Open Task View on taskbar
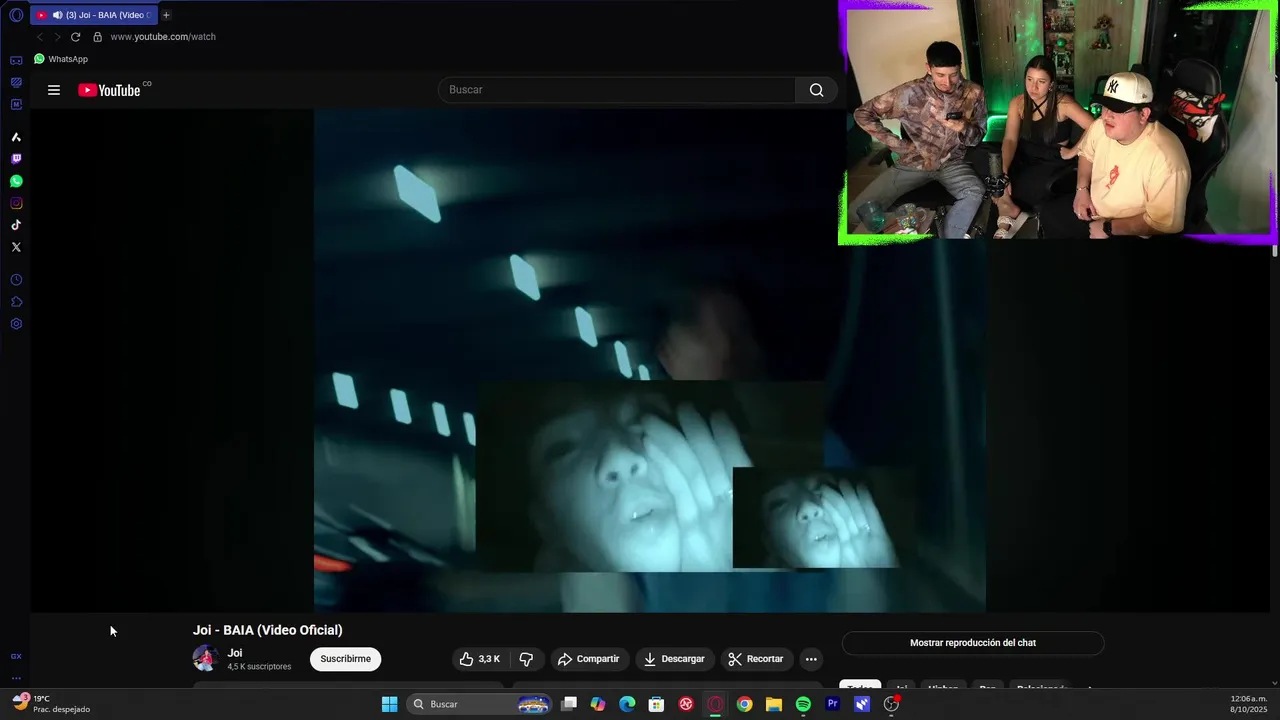Image resolution: width=1280 pixels, height=720 pixels. tap(569, 704)
